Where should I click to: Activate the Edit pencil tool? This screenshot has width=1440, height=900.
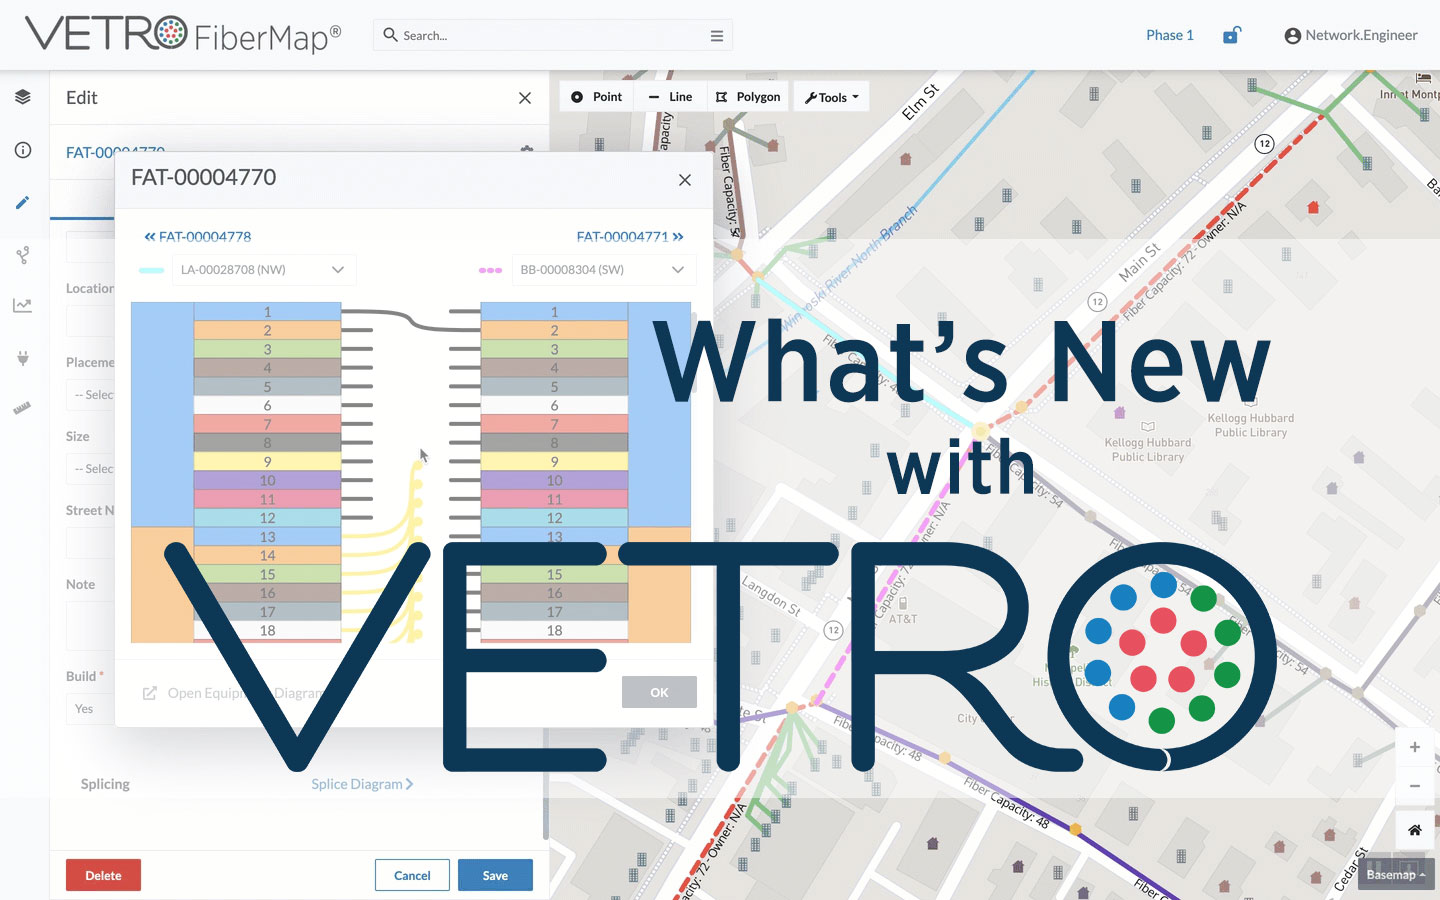pos(22,203)
